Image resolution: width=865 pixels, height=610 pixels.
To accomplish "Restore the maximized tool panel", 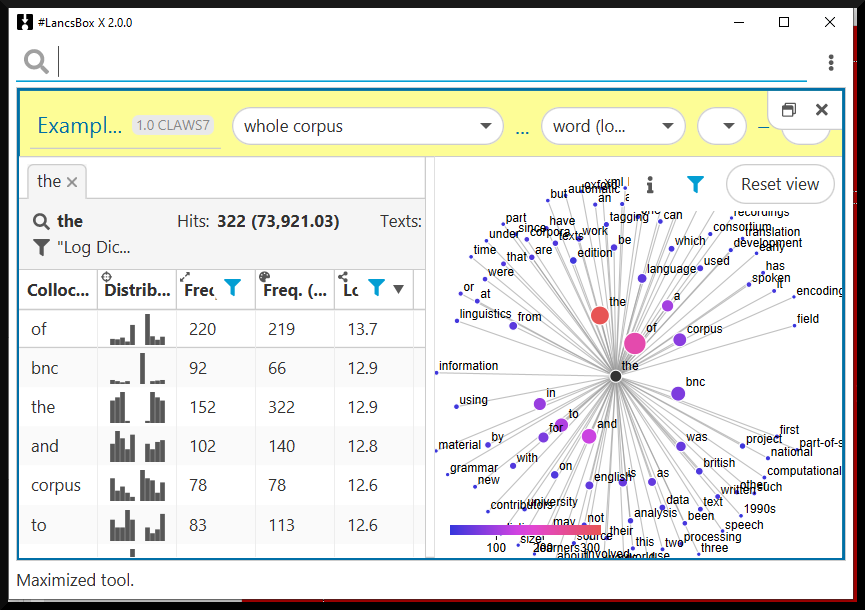I will [788, 110].
